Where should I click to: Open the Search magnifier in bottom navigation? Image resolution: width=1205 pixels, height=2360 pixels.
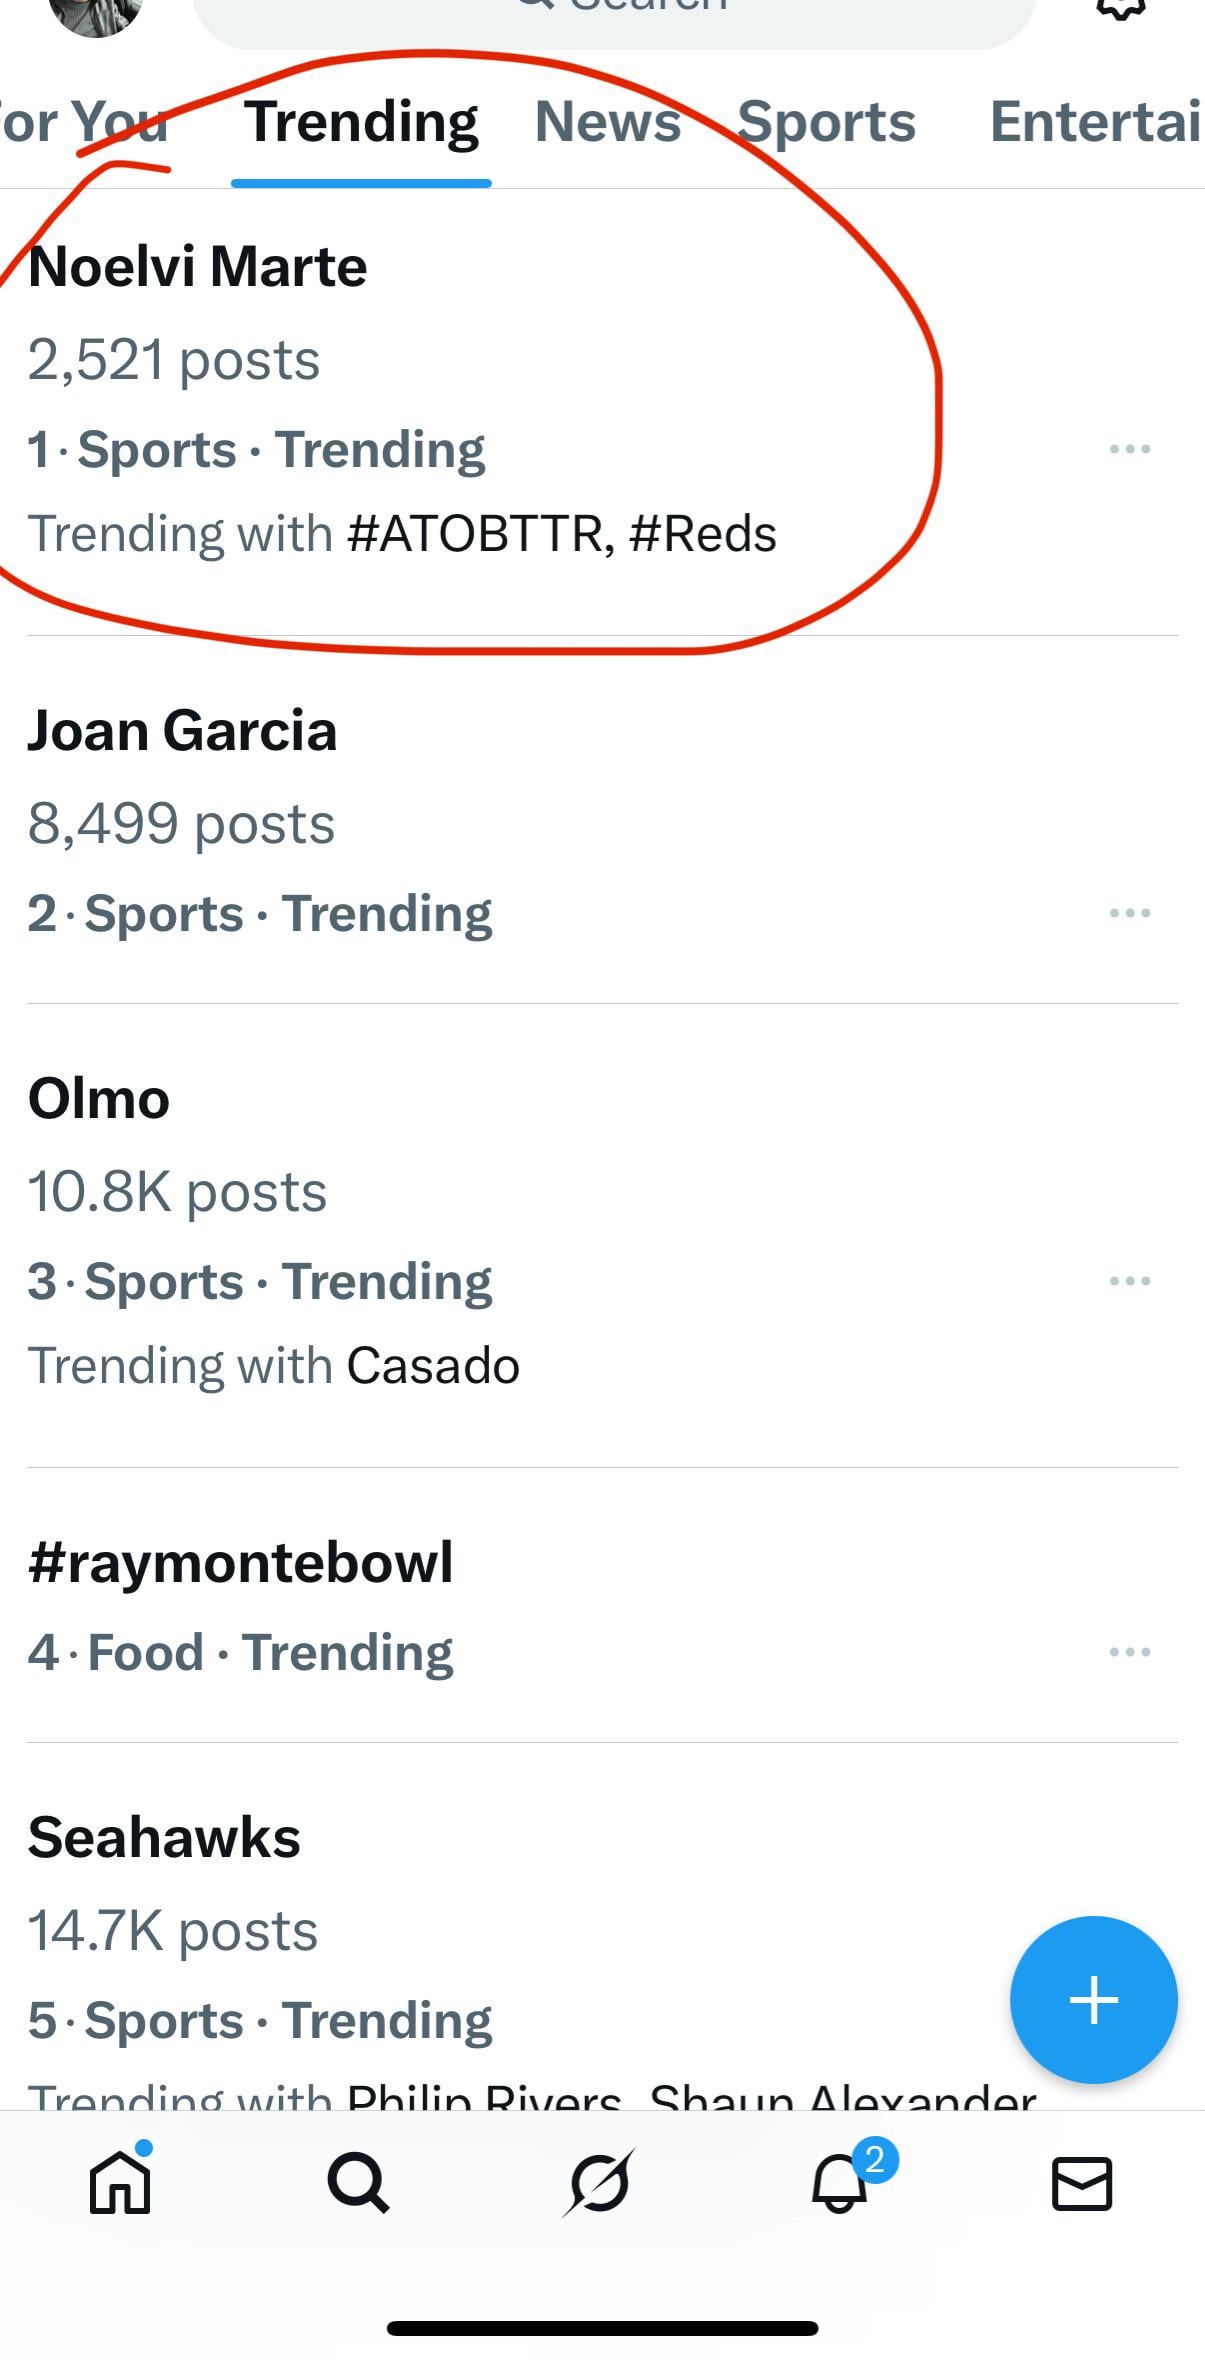coord(358,2183)
